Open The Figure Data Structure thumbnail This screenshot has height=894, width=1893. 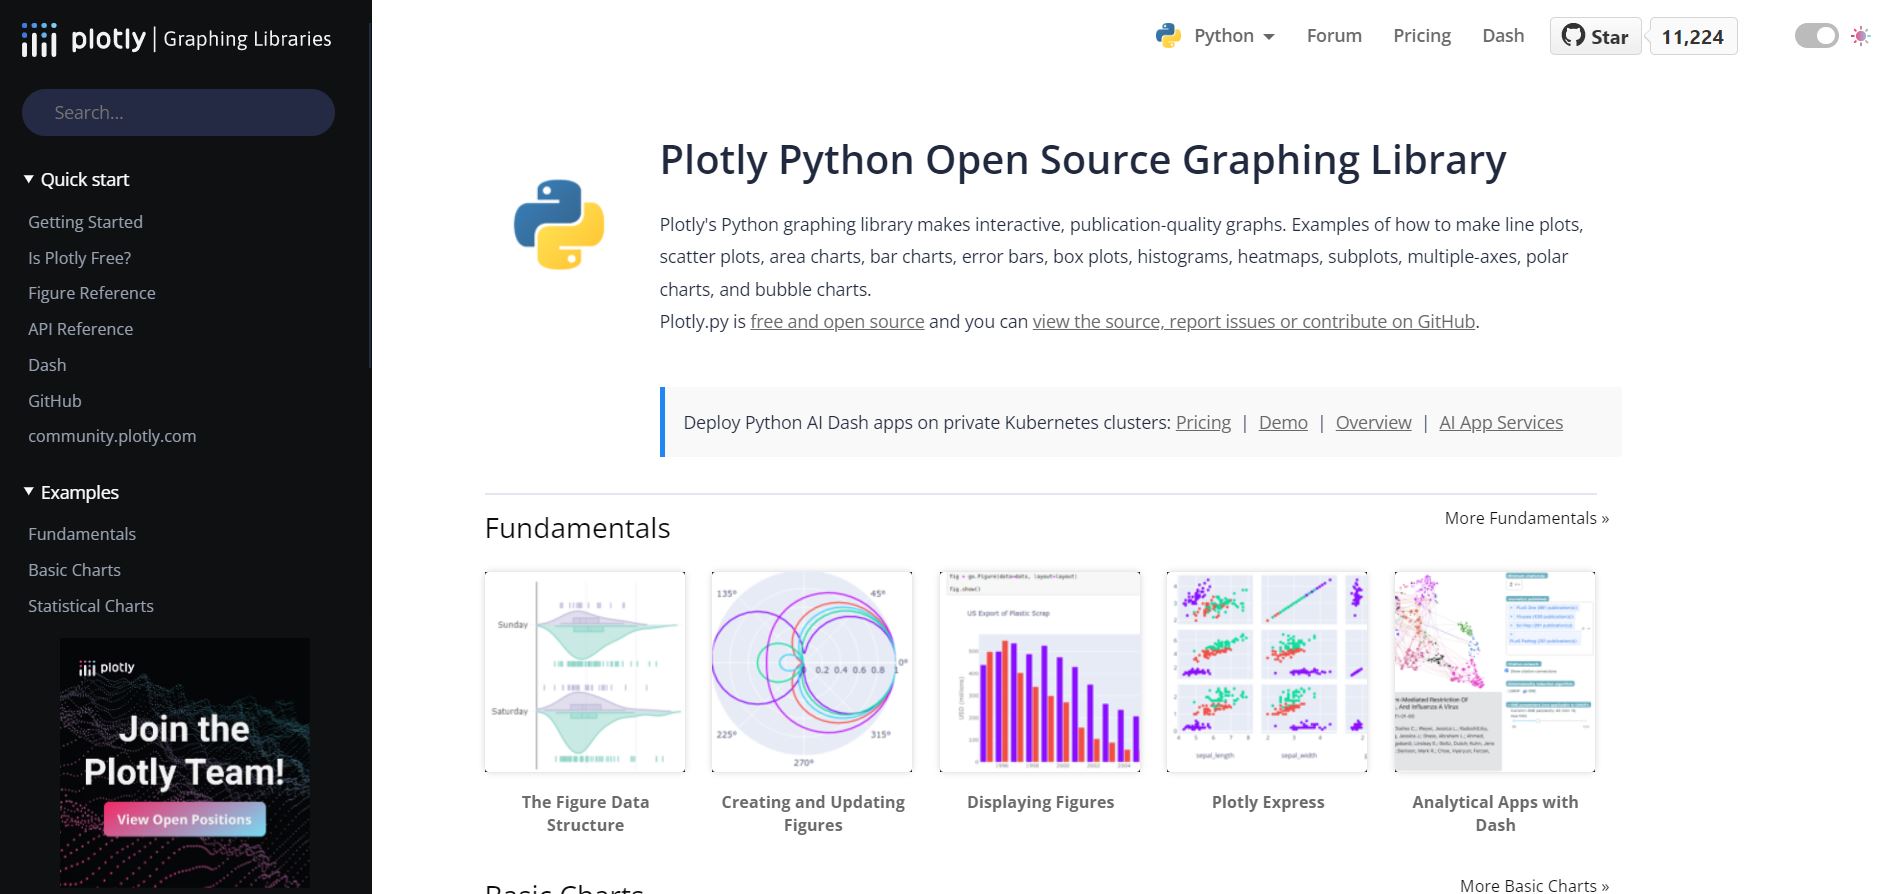[585, 672]
